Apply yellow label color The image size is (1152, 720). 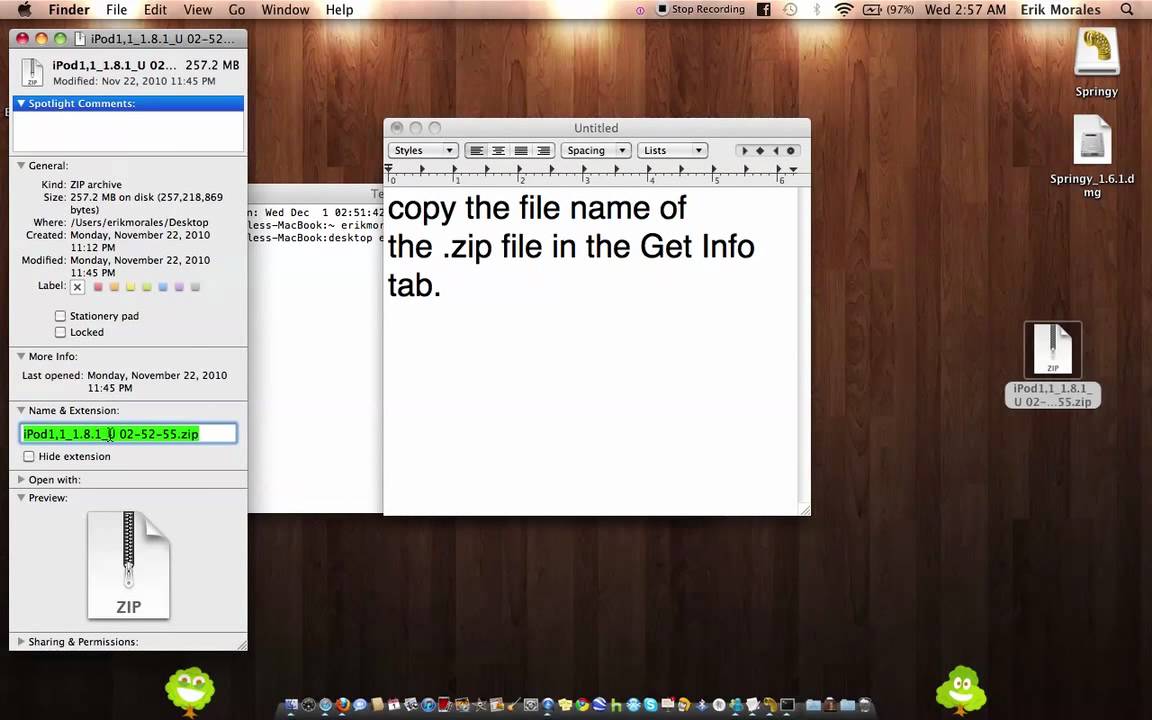pyautogui.click(x=131, y=287)
